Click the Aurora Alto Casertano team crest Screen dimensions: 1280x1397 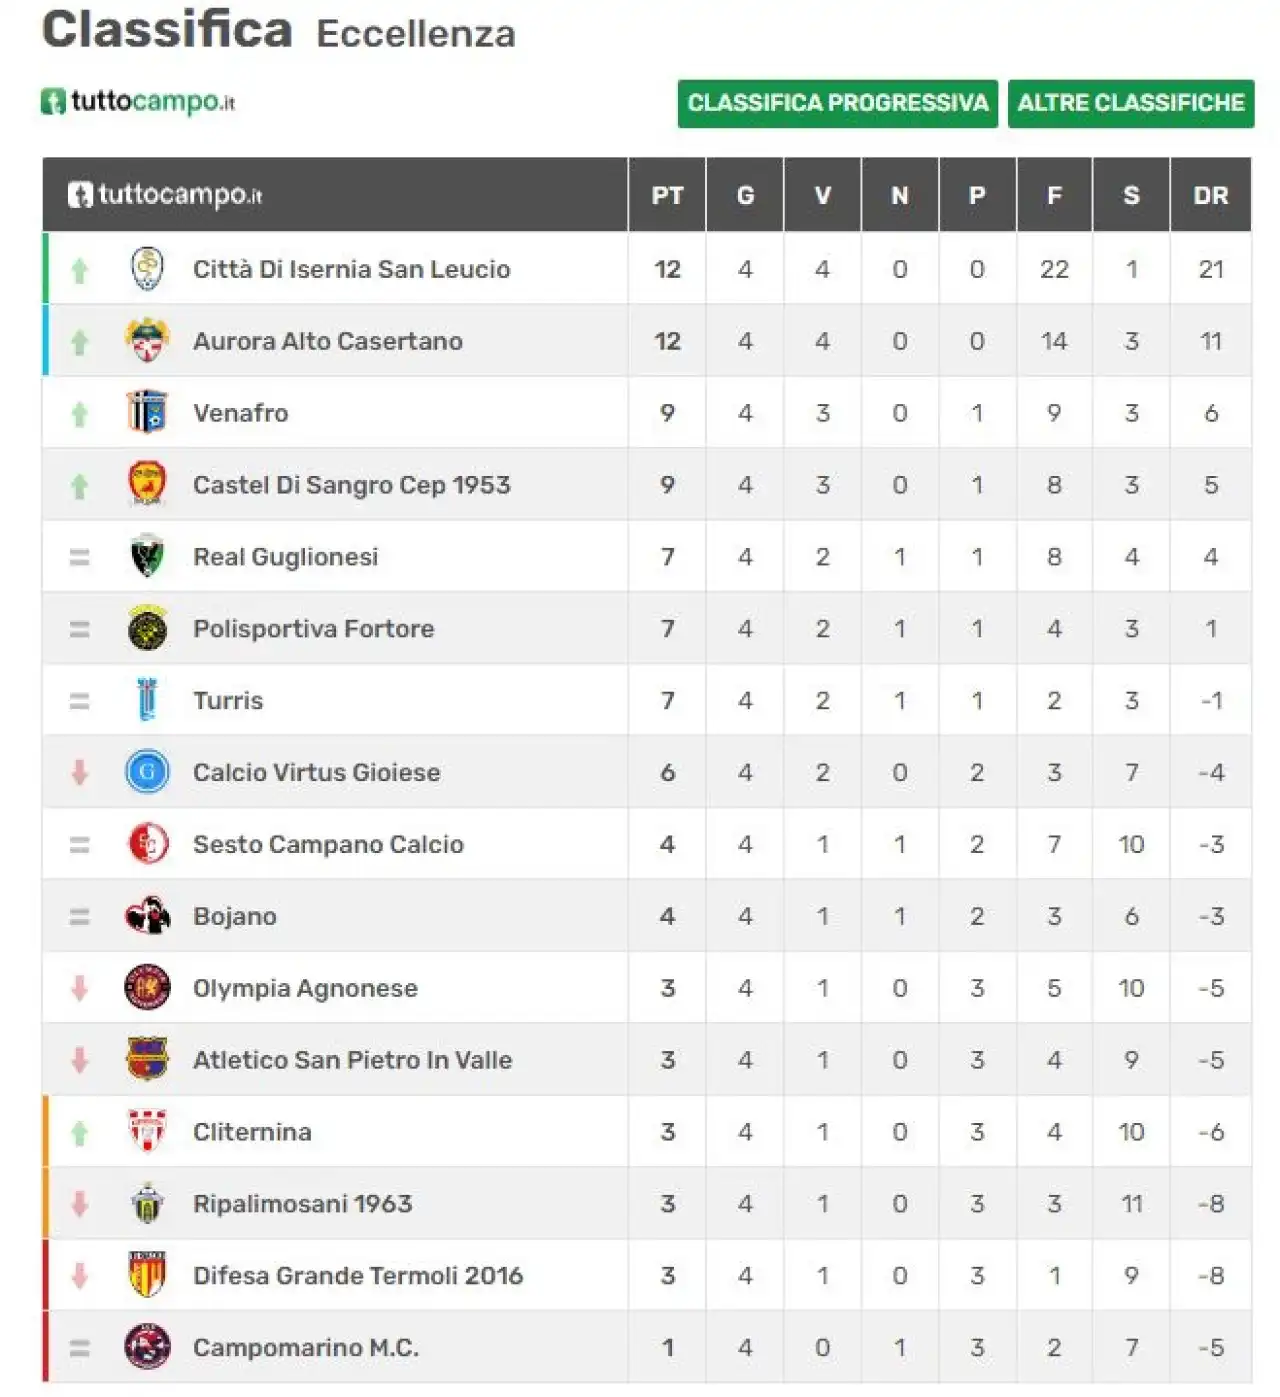tap(147, 341)
